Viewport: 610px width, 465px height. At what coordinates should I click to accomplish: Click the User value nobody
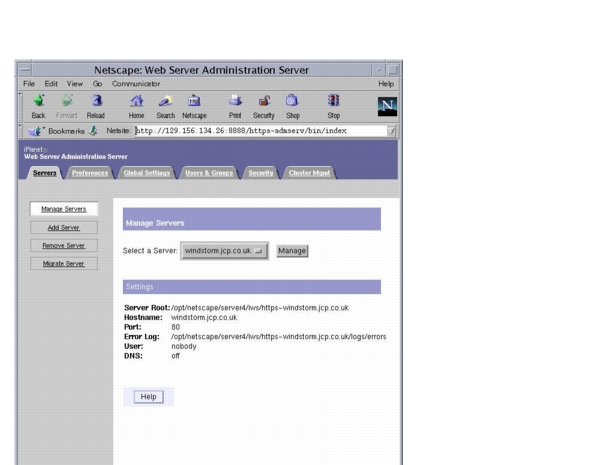click(x=184, y=346)
